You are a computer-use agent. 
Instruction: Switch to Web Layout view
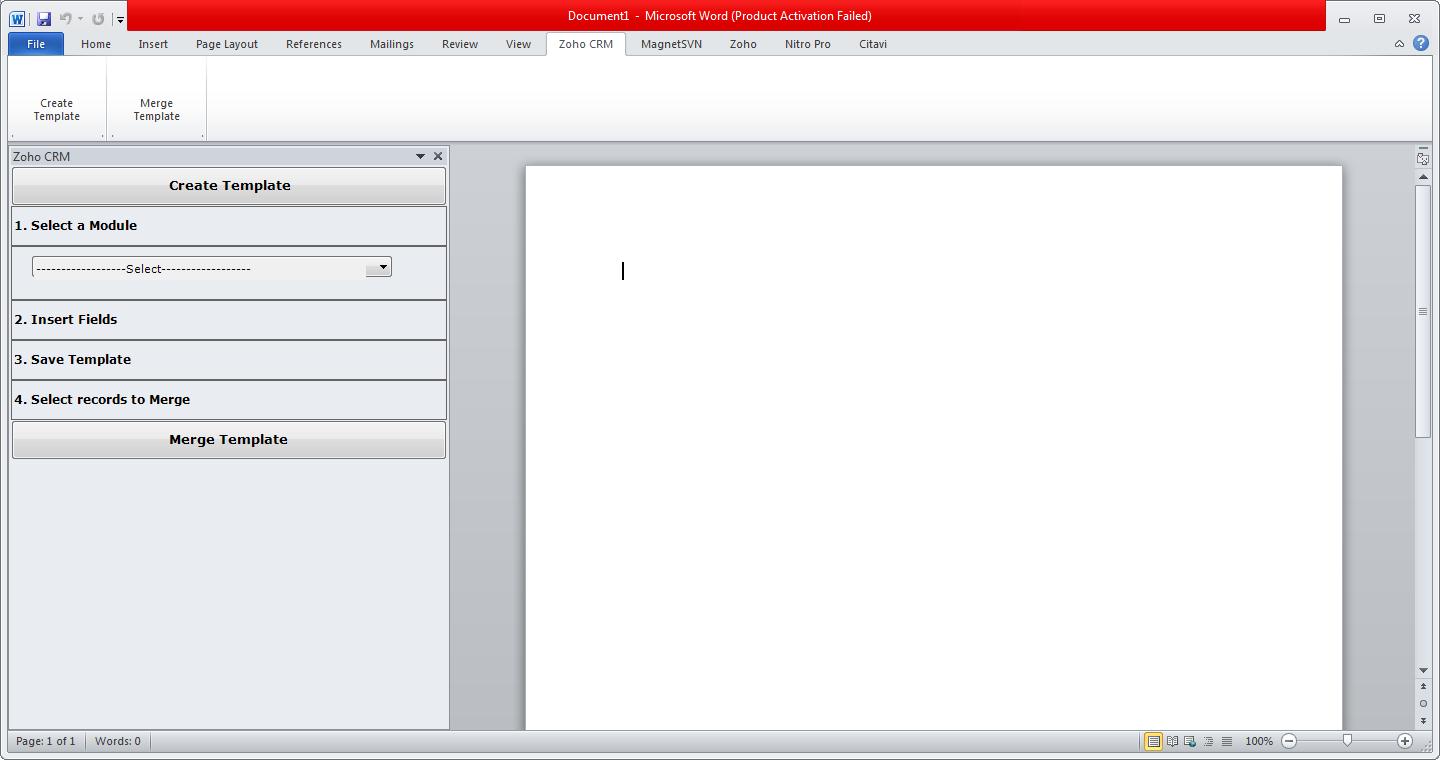1189,741
